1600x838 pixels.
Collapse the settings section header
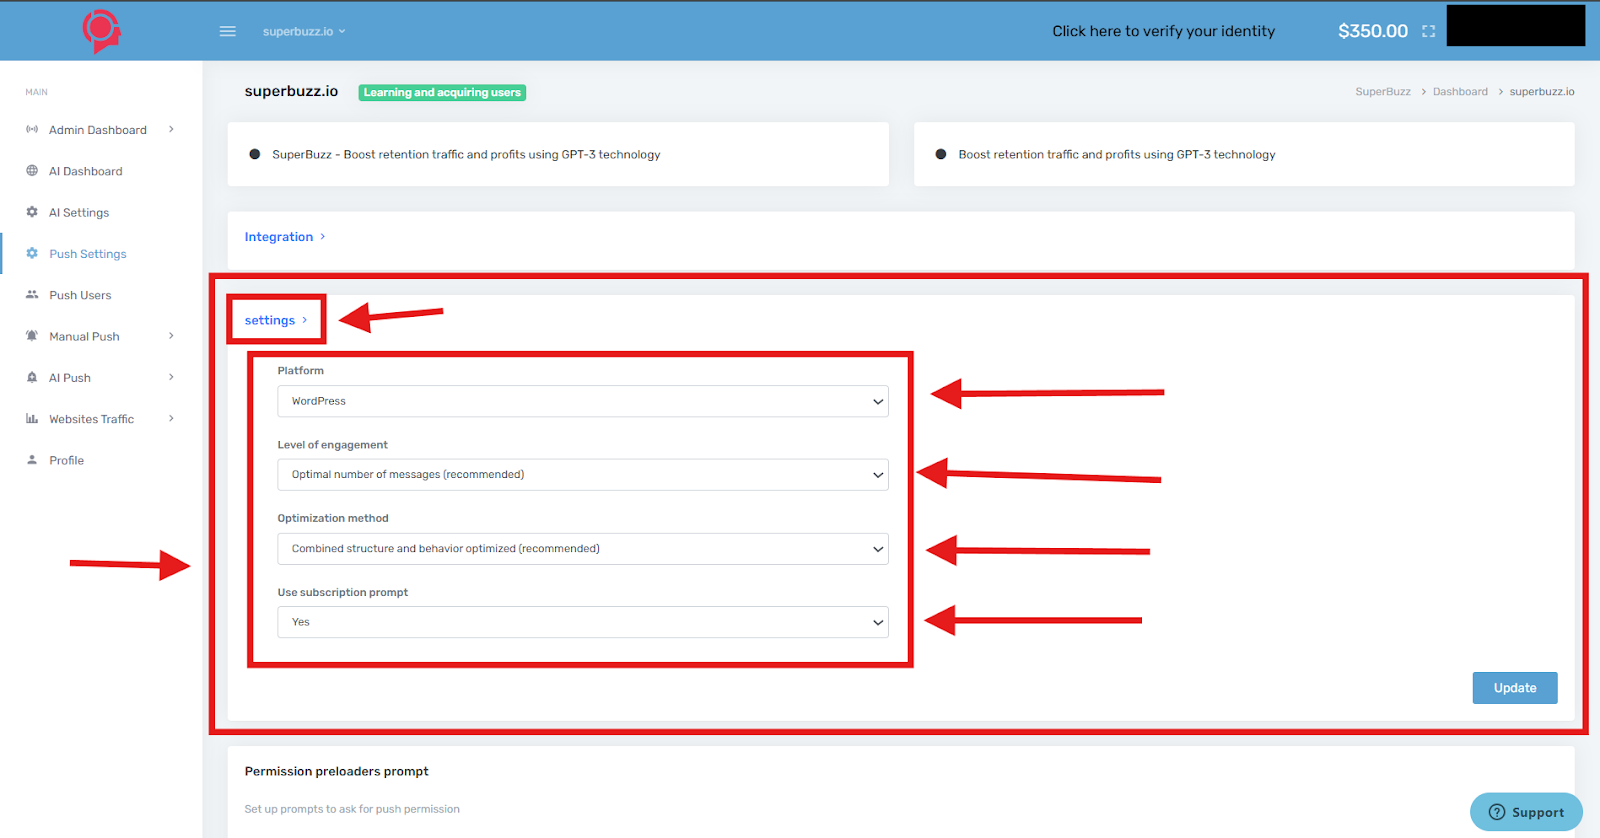pyautogui.click(x=276, y=320)
